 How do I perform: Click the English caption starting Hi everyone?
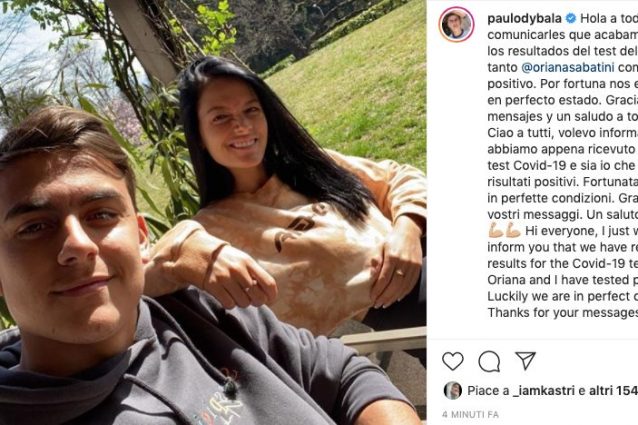click(x=563, y=272)
